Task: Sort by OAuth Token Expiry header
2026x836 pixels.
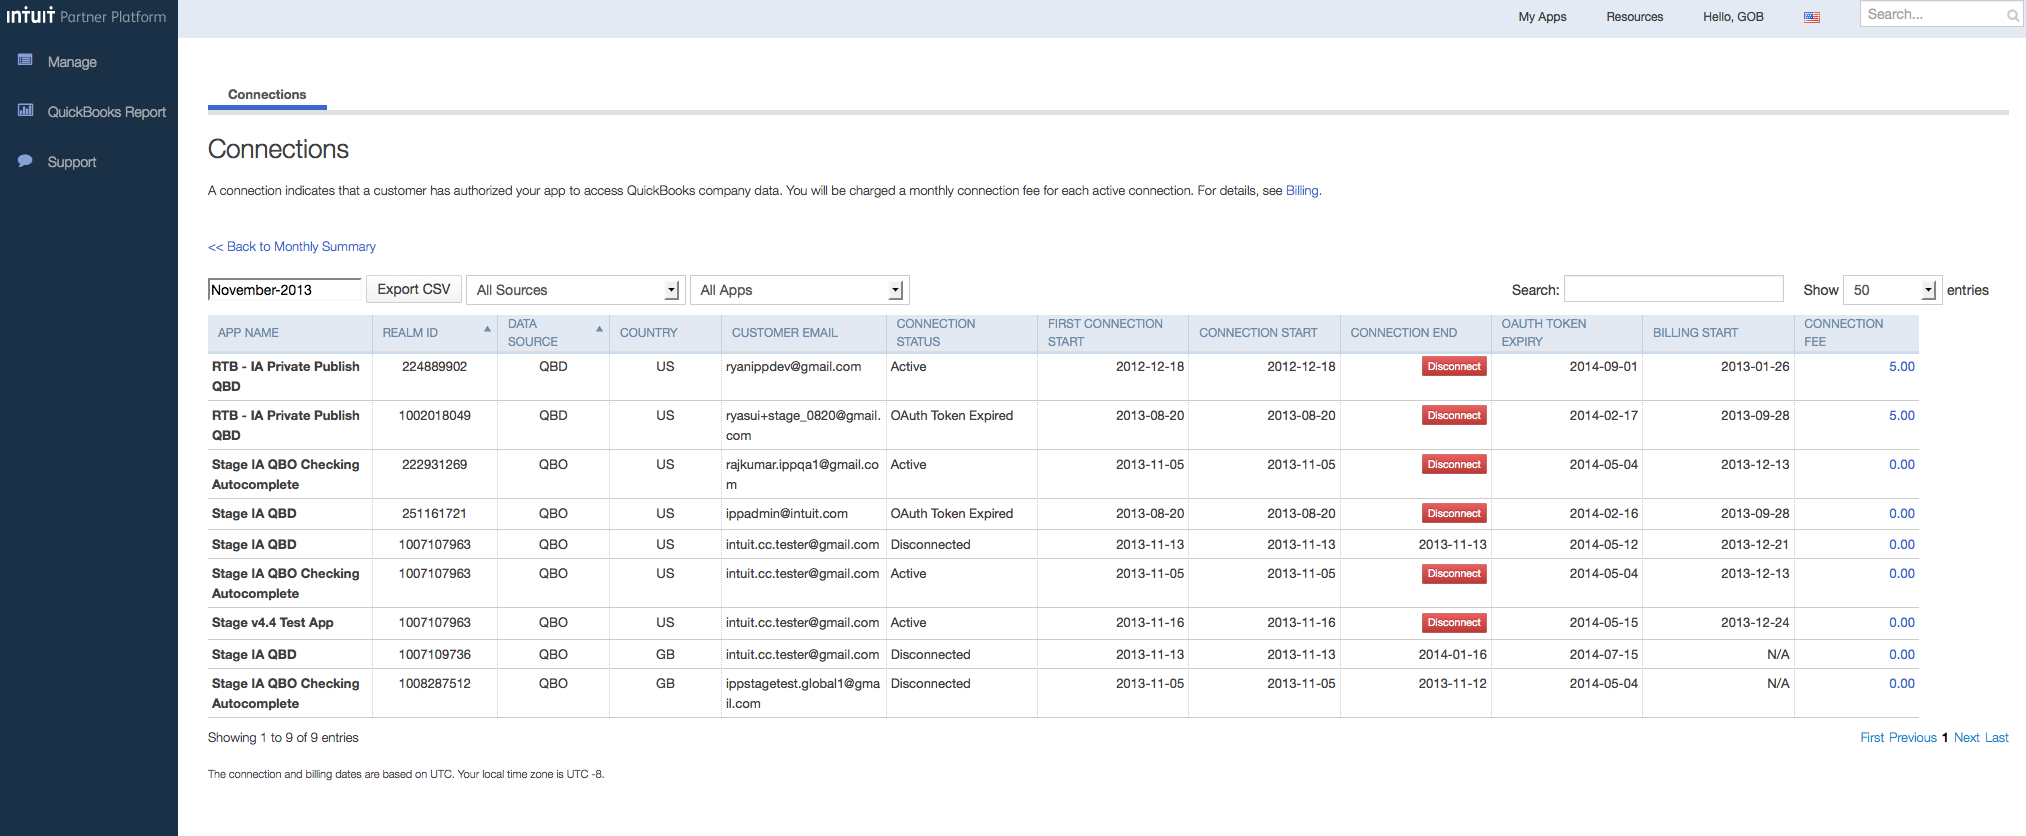Action: coord(1567,333)
